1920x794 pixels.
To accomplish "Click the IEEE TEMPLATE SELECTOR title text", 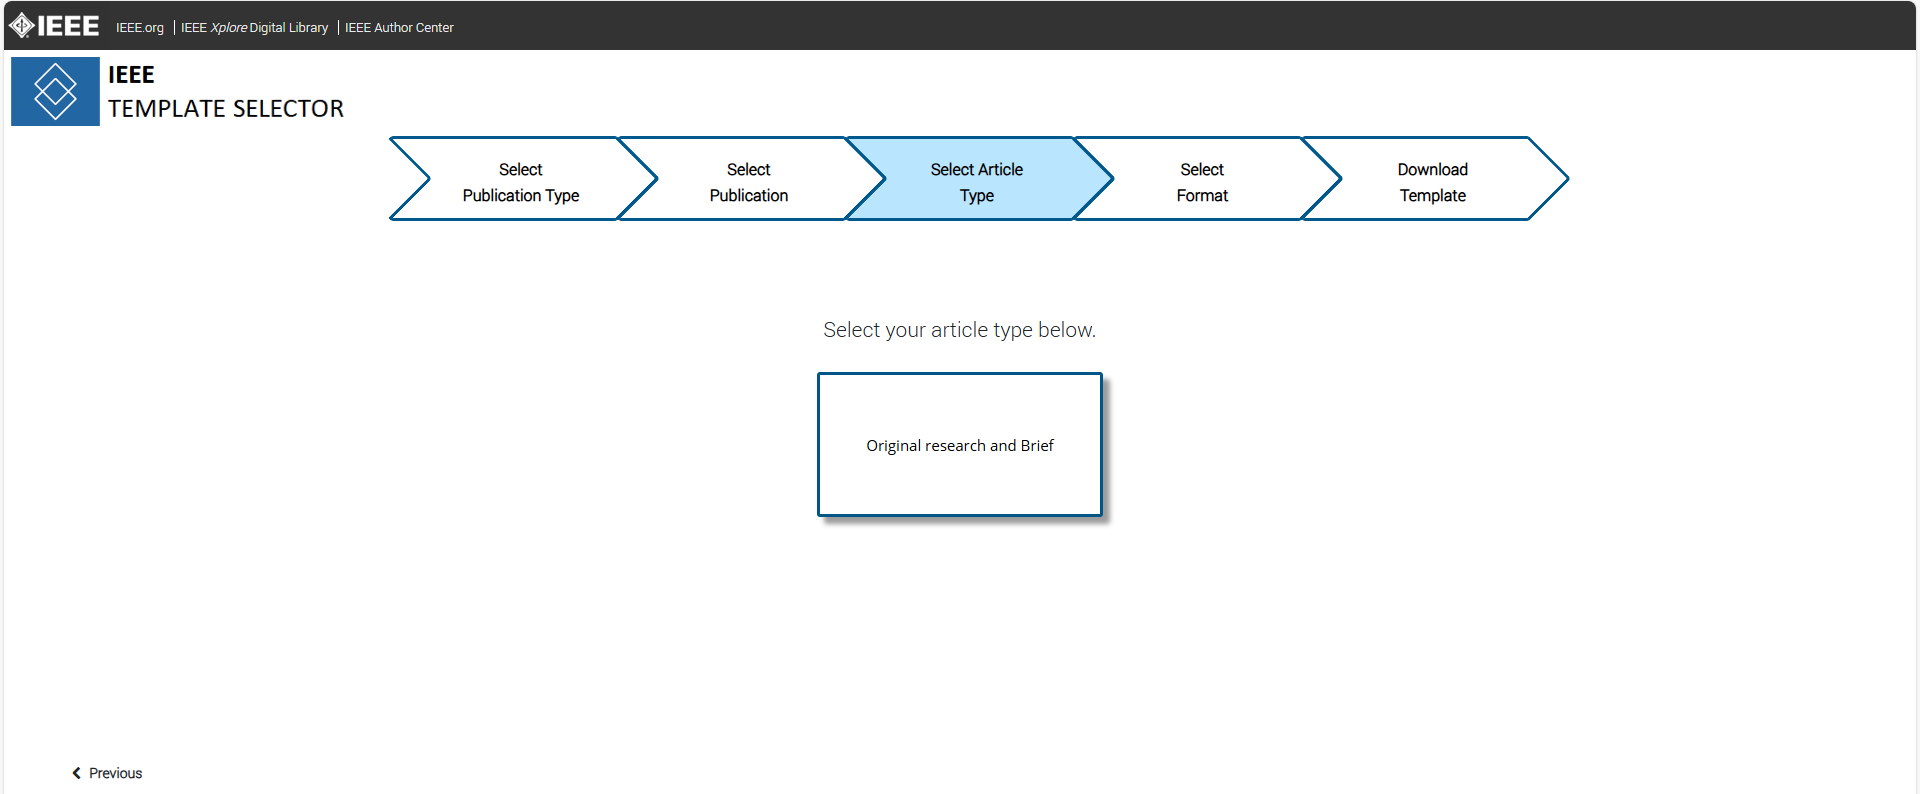I will click(x=226, y=92).
